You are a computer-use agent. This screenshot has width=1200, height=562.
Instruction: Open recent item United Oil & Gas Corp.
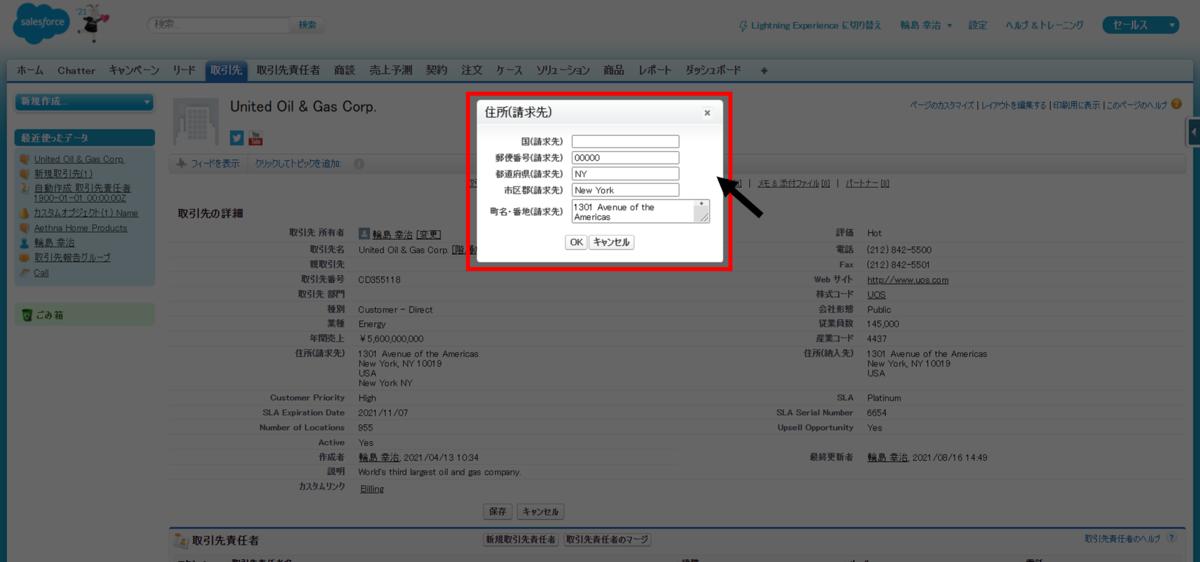tap(79, 159)
